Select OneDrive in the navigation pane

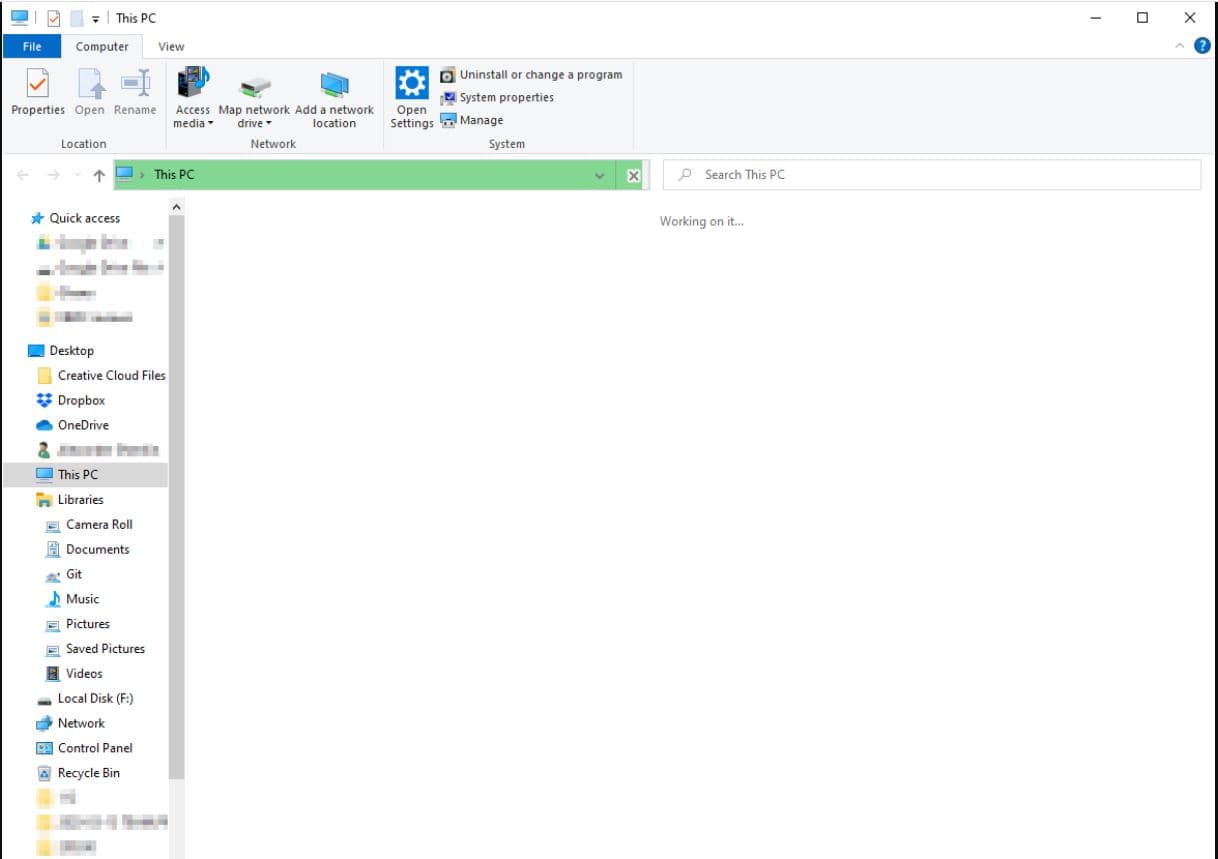click(x=81, y=425)
